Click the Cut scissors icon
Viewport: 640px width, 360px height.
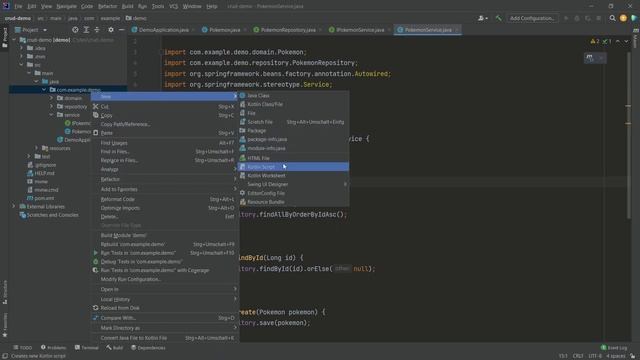click(96, 107)
